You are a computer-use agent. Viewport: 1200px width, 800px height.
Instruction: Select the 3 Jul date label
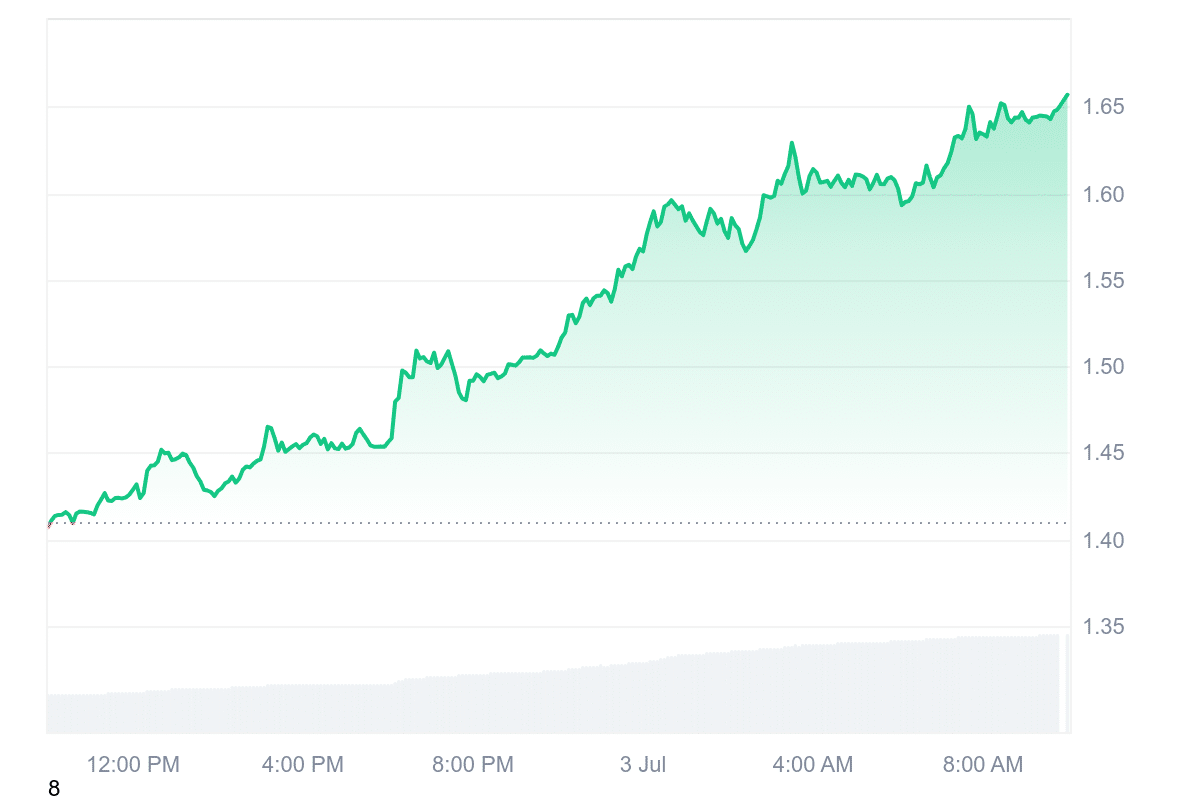tap(643, 765)
